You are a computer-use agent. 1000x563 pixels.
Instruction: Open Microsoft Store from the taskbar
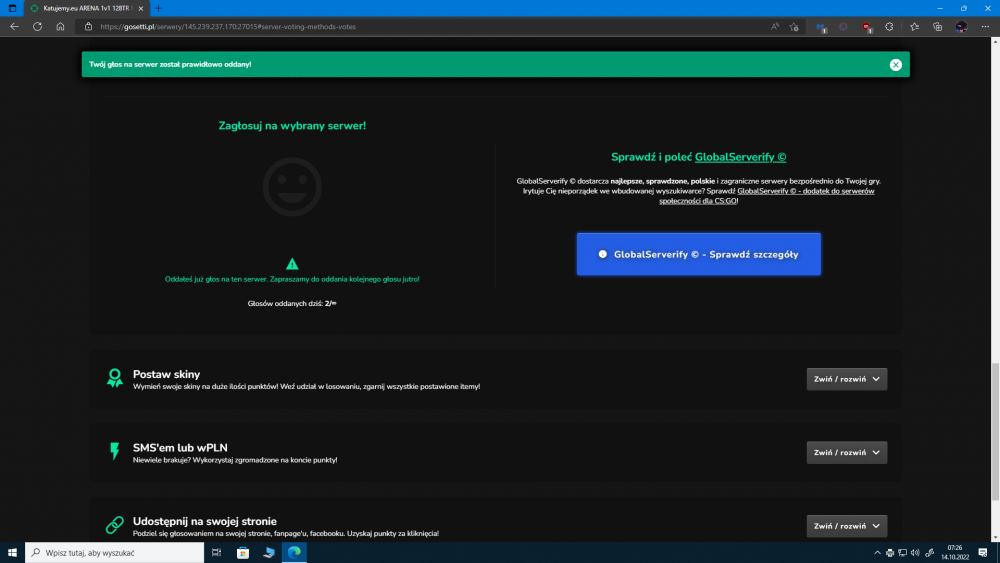(x=243, y=553)
